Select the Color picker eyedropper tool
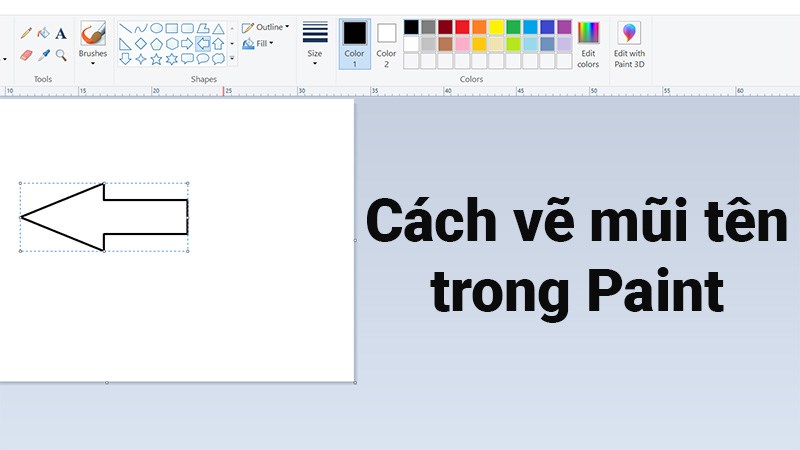 tap(44, 55)
